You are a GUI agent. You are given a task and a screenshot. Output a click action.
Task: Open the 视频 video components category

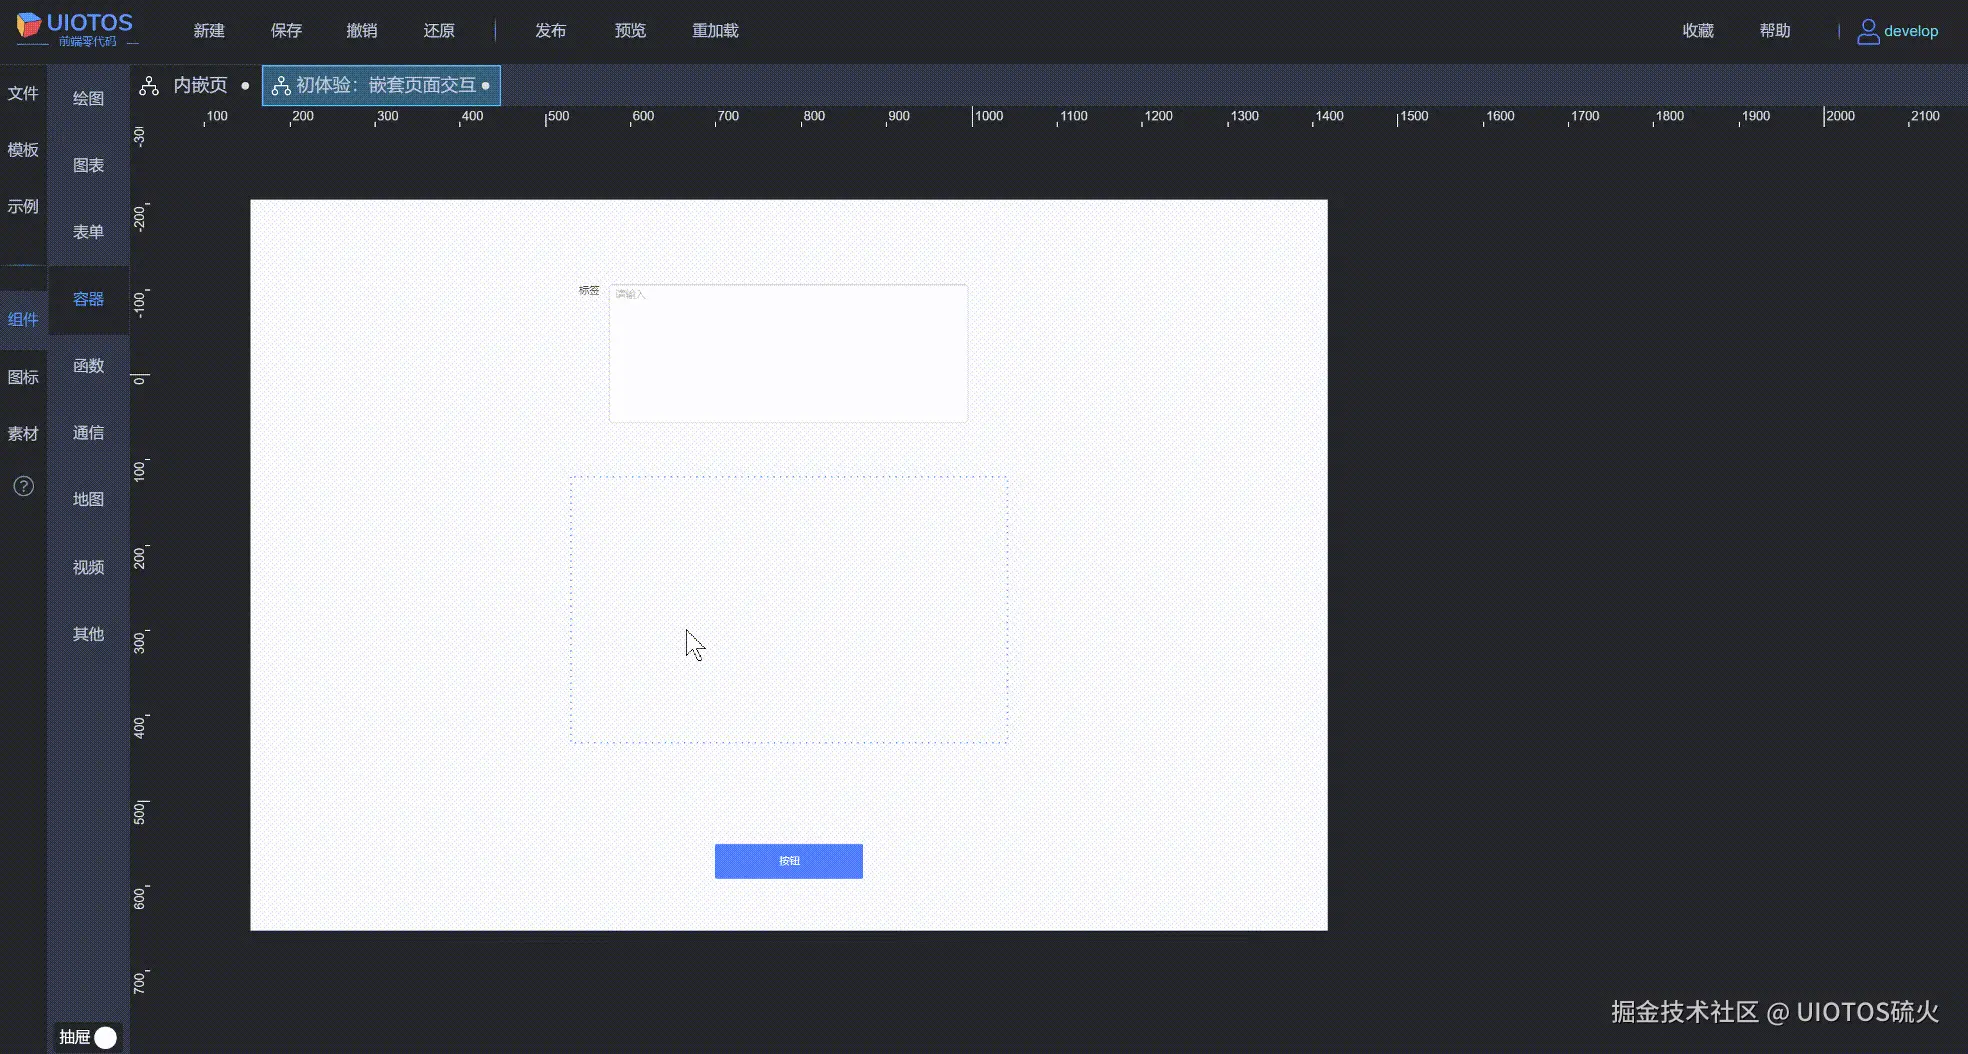87,566
